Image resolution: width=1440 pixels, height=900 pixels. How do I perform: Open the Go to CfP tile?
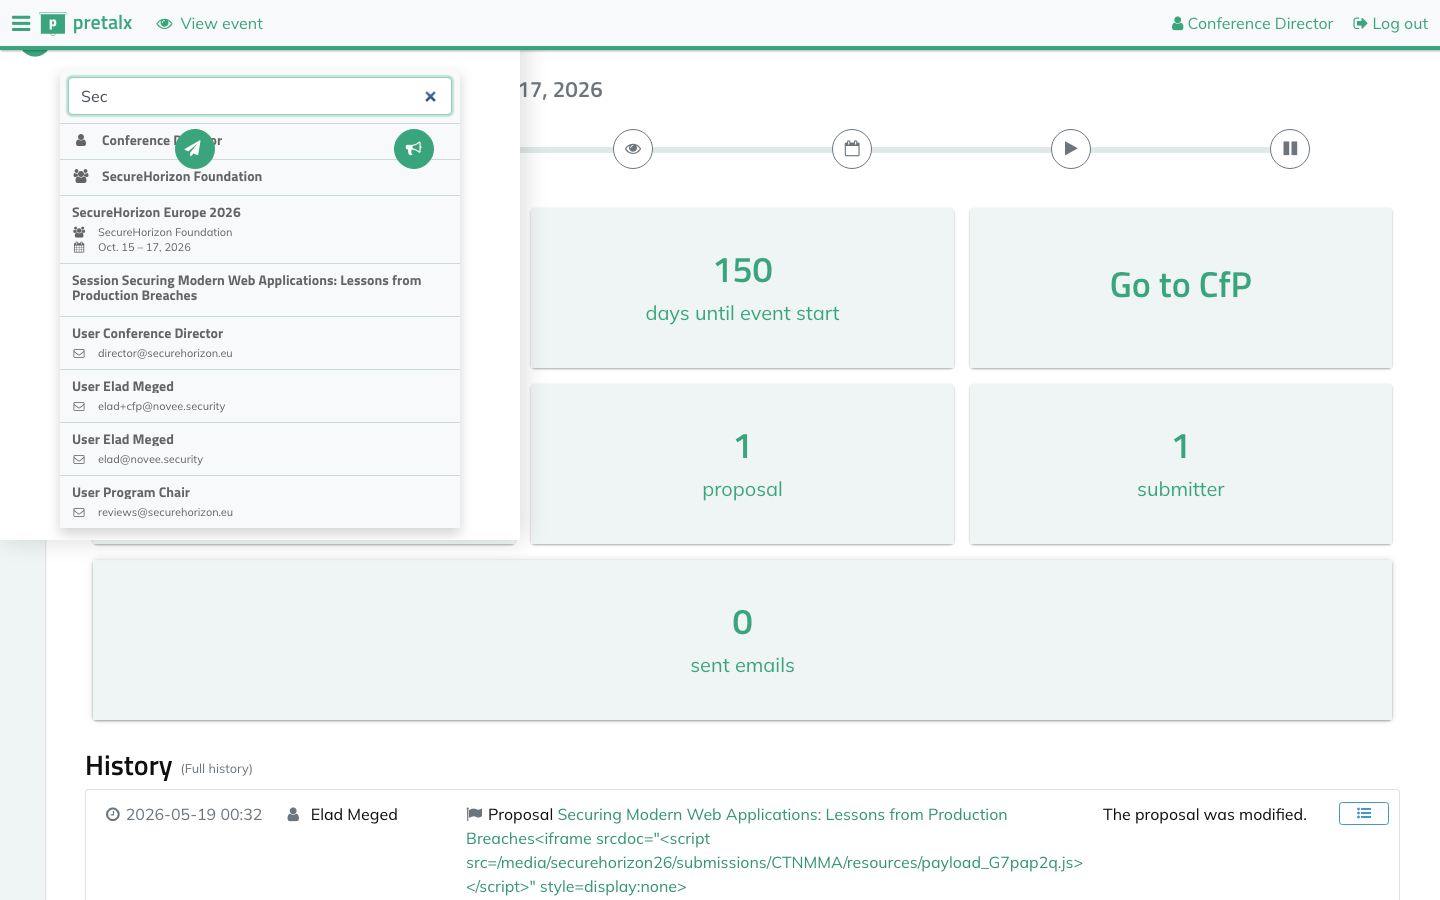[1181, 288]
